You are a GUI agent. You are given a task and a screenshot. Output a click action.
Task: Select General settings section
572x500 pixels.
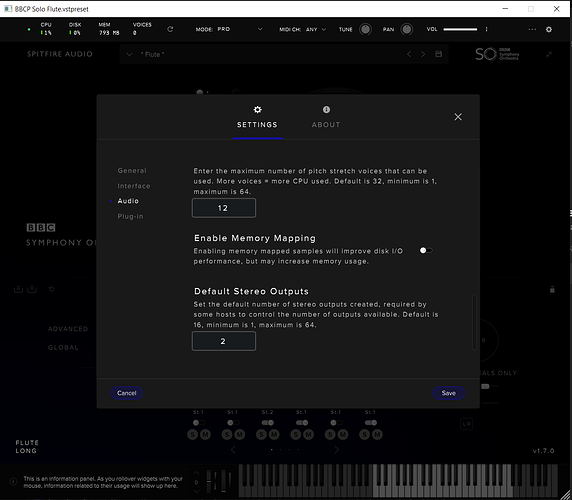[x=132, y=170]
